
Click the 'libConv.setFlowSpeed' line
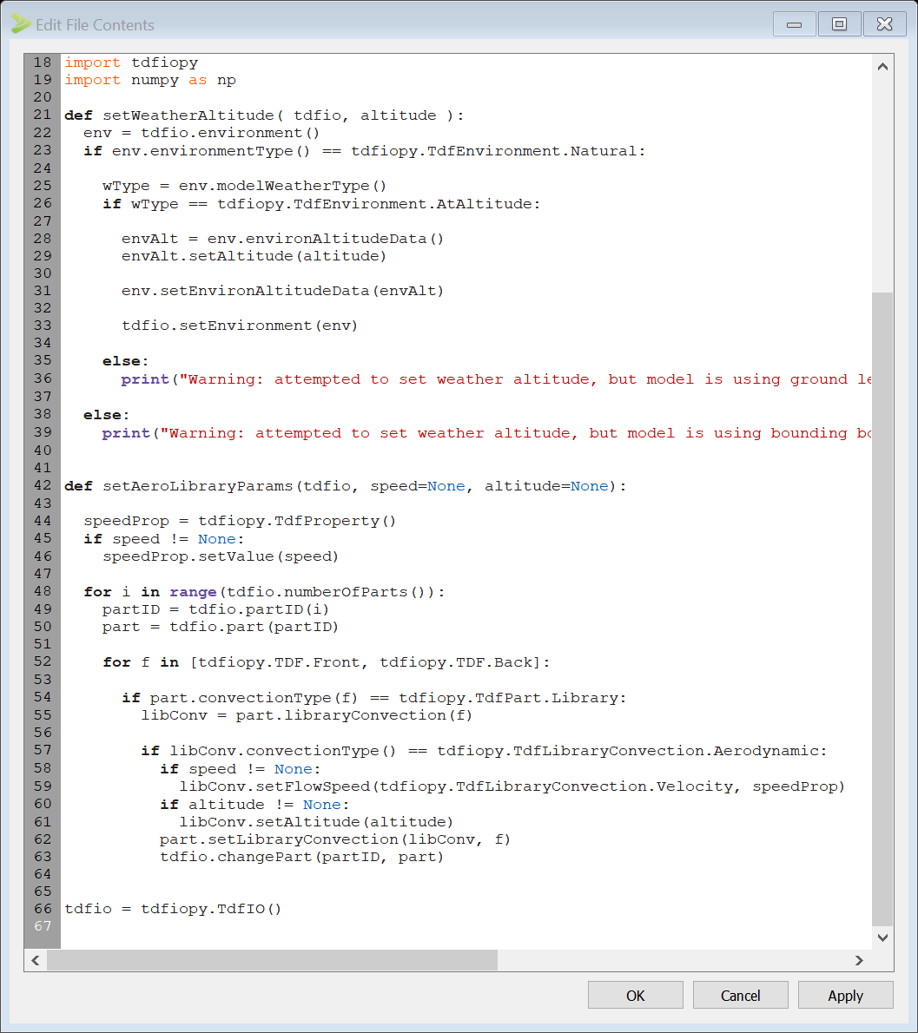tap(512, 787)
